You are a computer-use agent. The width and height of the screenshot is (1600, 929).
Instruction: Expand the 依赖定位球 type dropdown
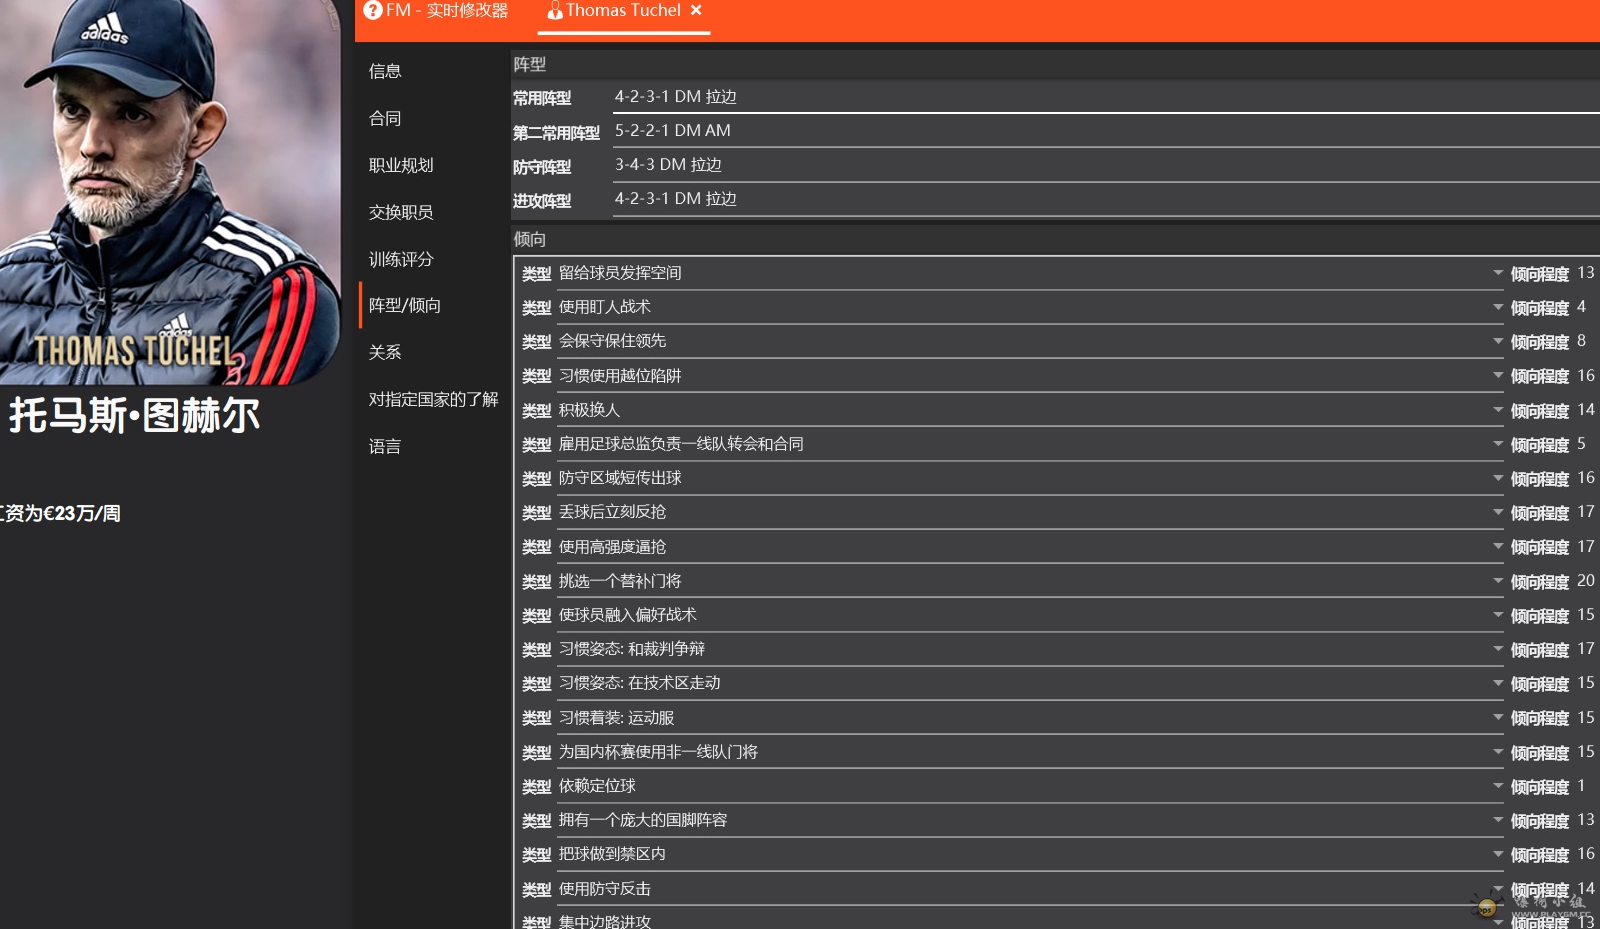click(x=1497, y=786)
